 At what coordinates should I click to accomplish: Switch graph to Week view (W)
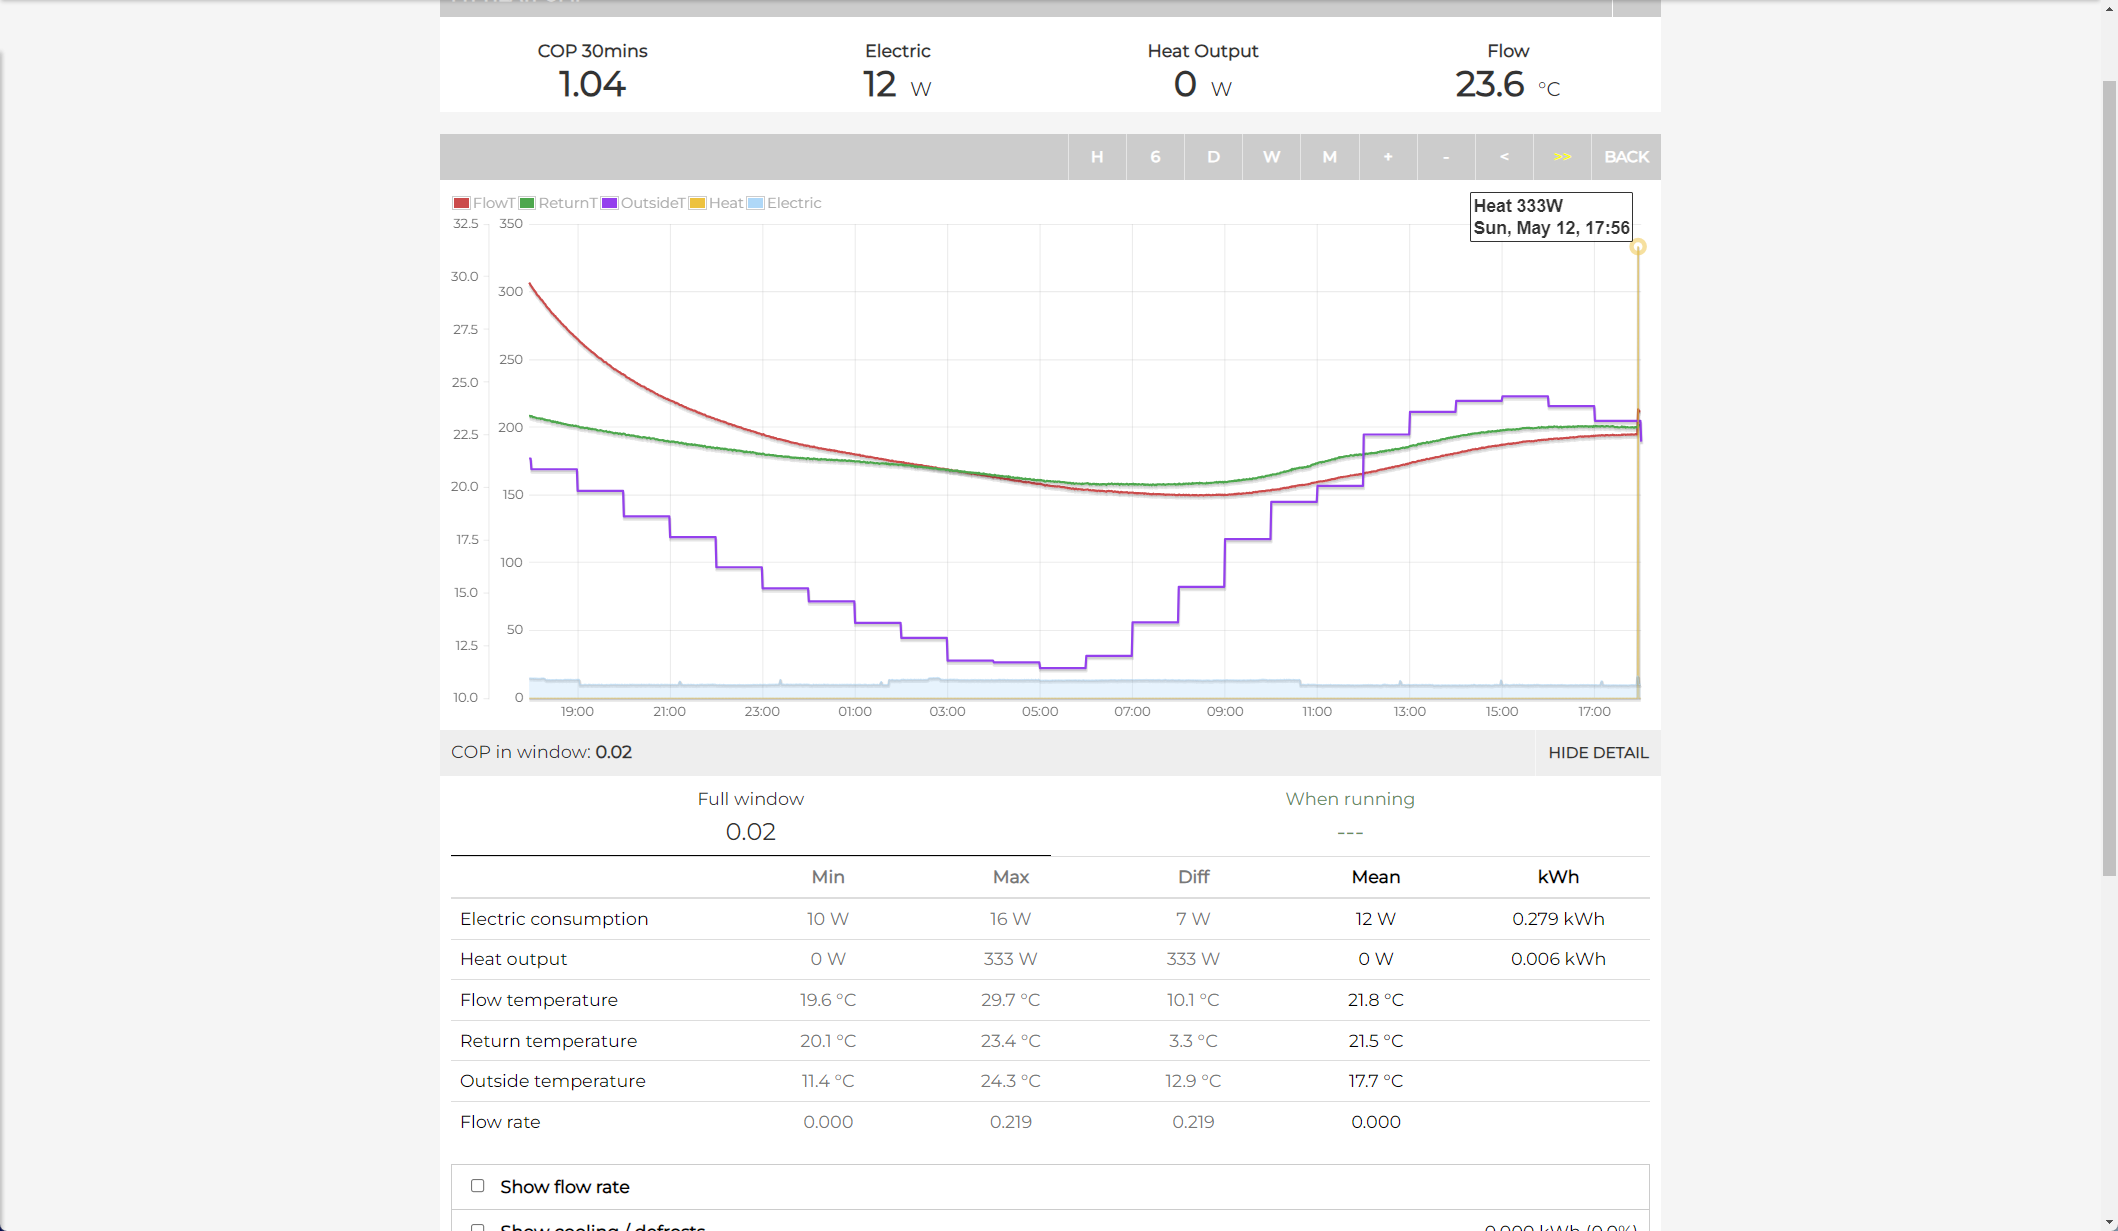[x=1271, y=157]
